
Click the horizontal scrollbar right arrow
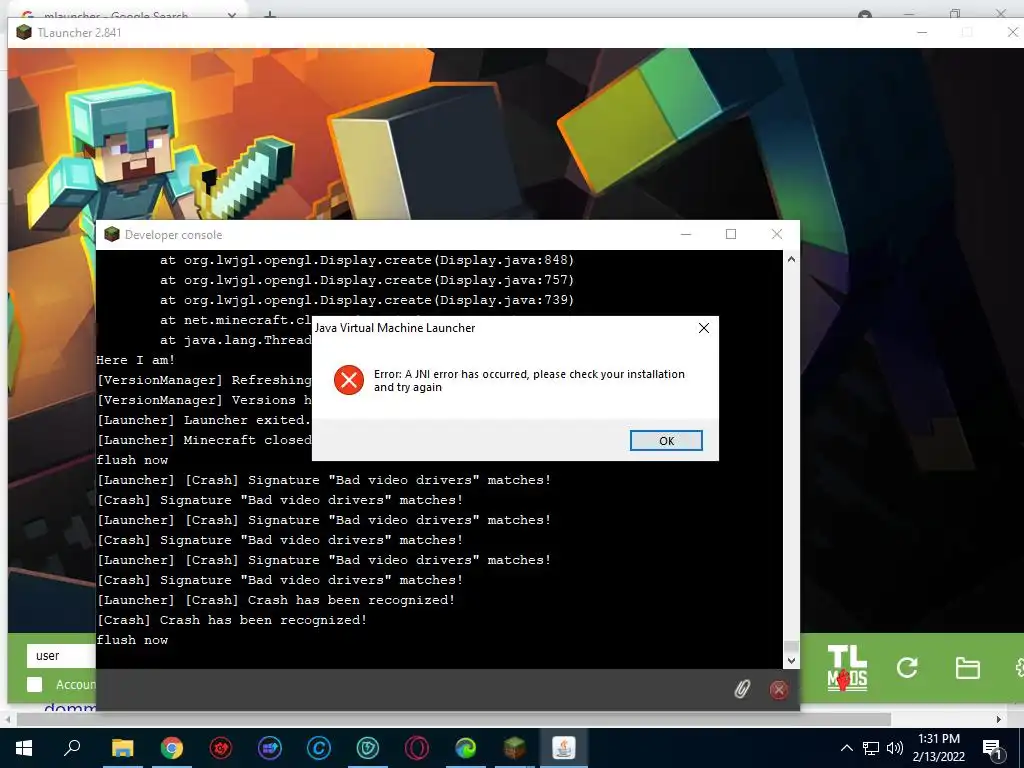pos(999,719)
